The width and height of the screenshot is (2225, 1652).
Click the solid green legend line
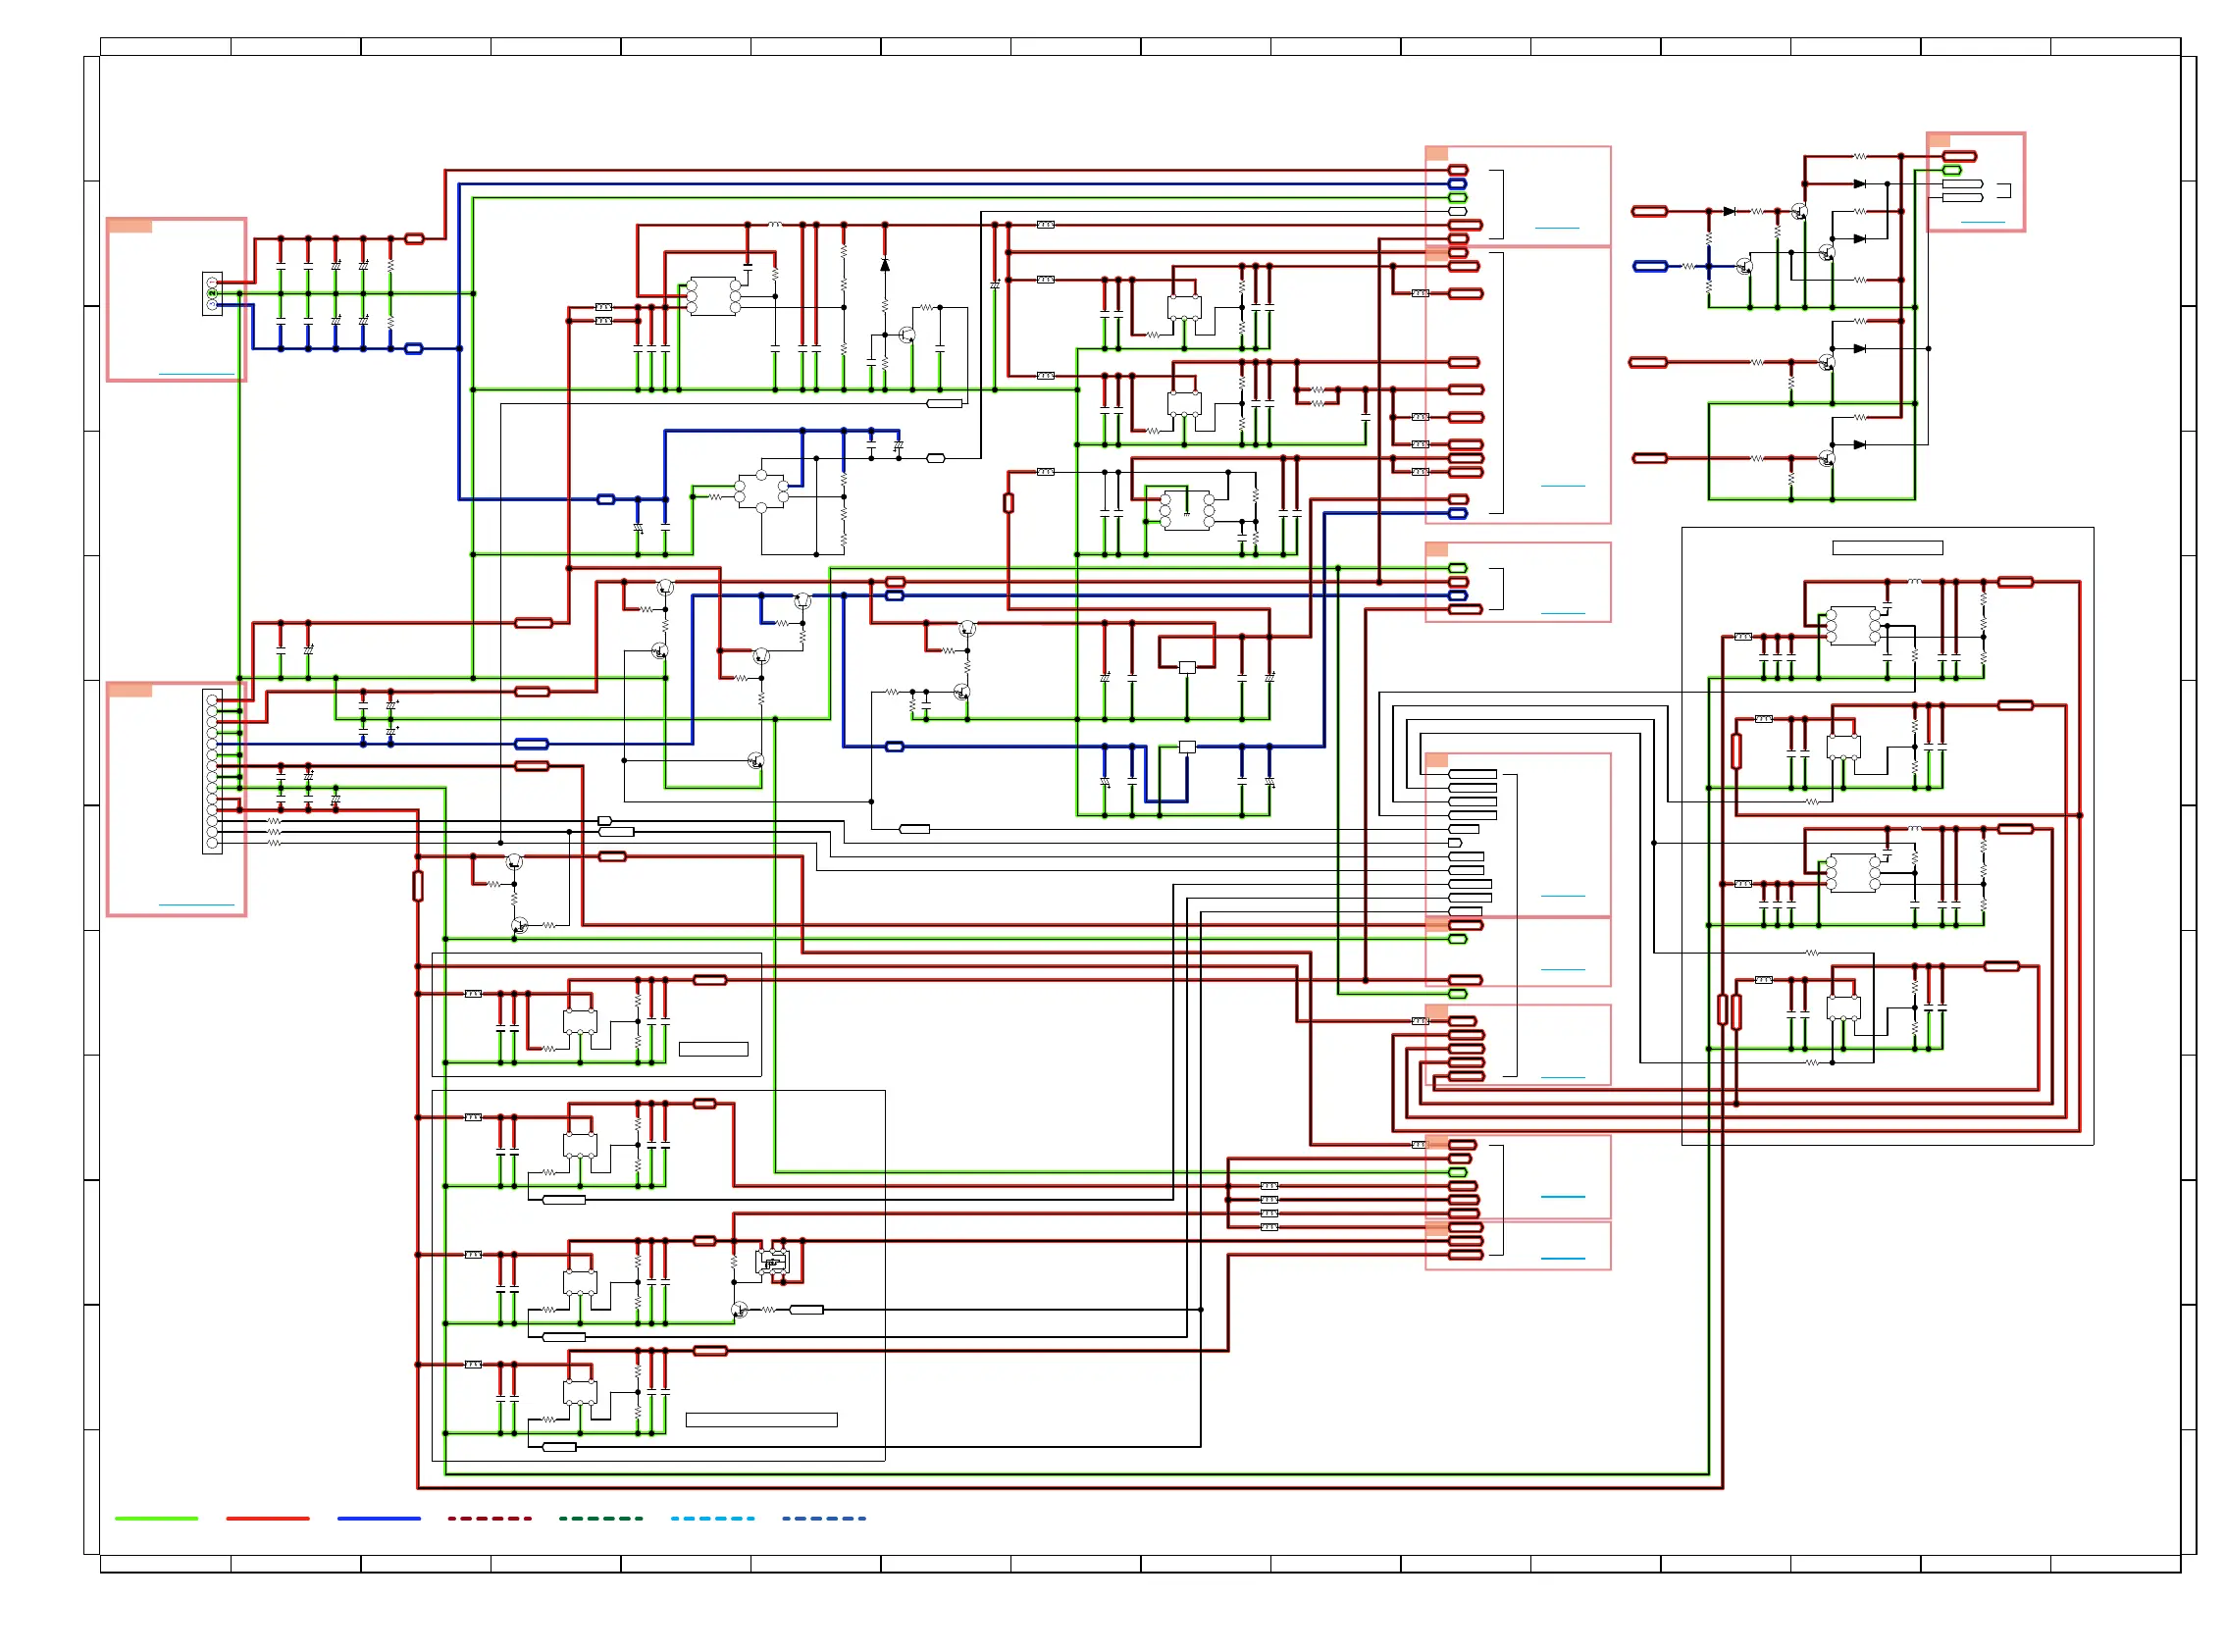pos(156,1518)
